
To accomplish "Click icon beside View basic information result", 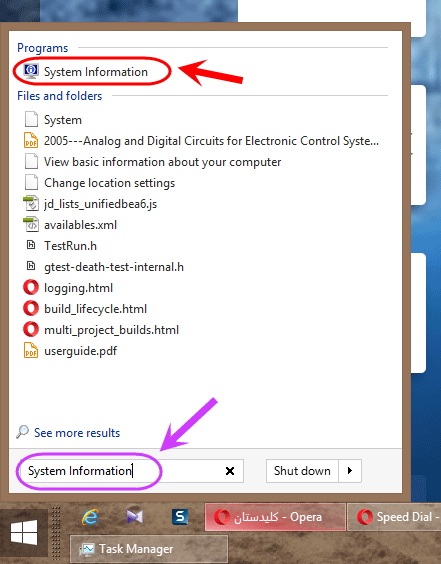I will [x=31, y=161].
